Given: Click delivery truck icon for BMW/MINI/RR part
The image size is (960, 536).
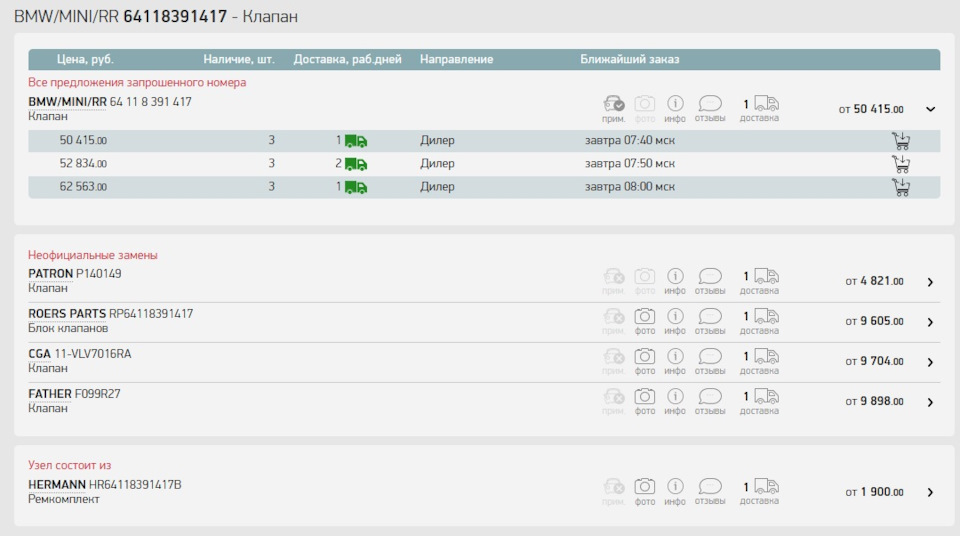Looking at the screenshot, I should (766, 103).
